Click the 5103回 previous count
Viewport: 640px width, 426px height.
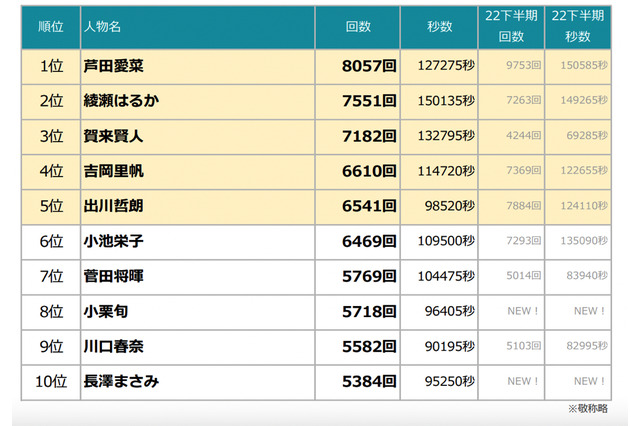(524, 346)
